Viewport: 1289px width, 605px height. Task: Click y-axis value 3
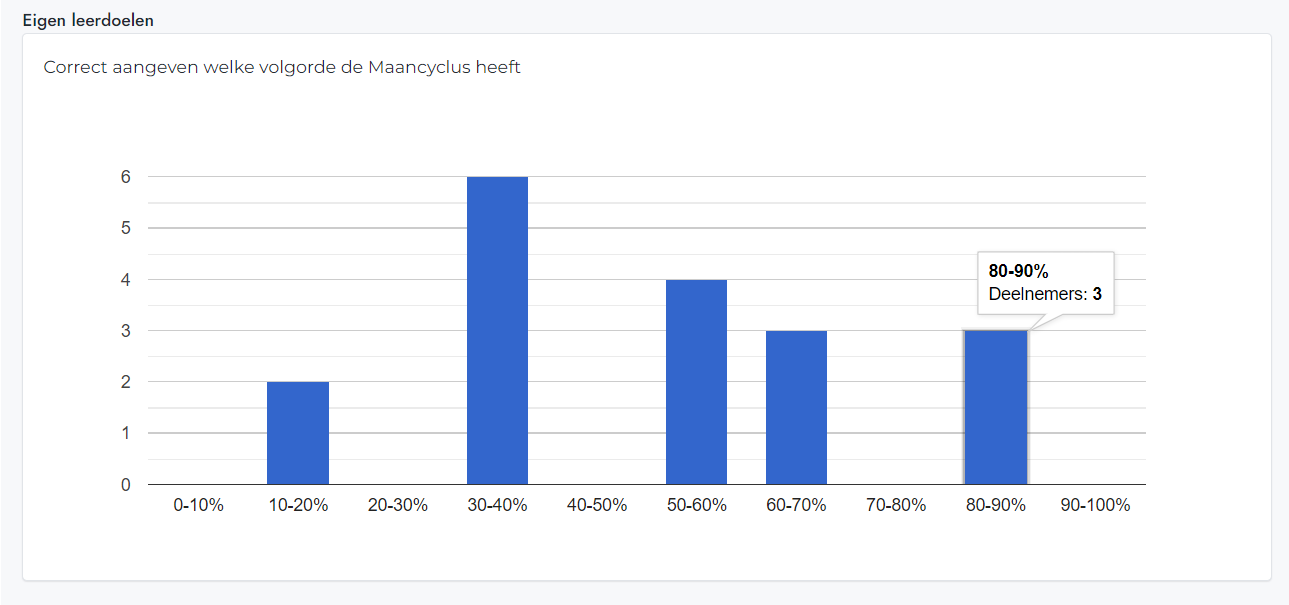[x=126, y=331]
